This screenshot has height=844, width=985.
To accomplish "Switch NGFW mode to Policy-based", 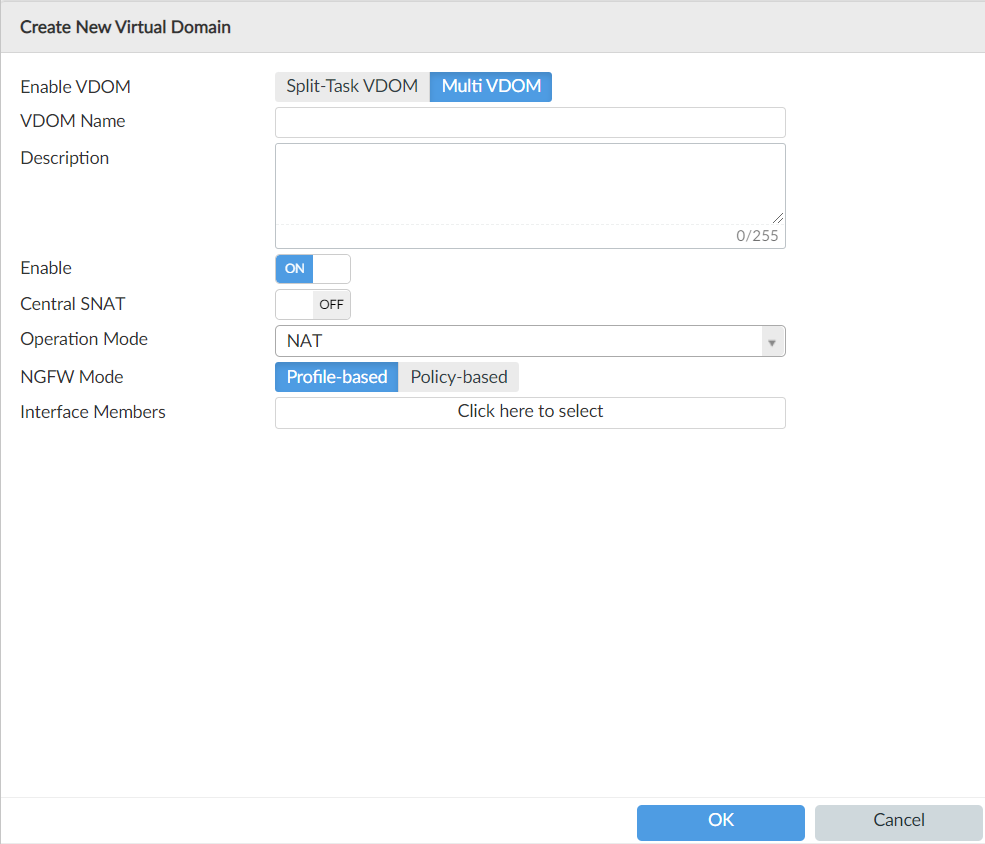I will [x=459, y=377].
